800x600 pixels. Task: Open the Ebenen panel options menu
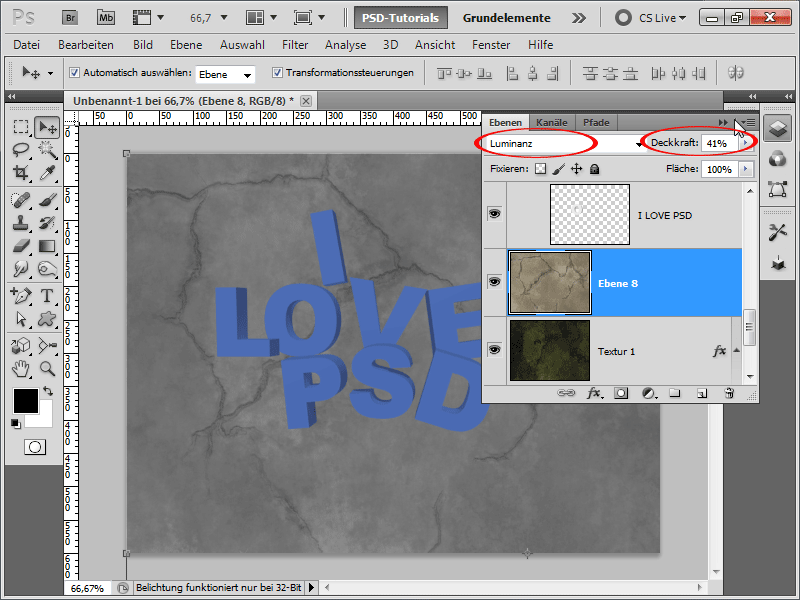click(749, 122)
